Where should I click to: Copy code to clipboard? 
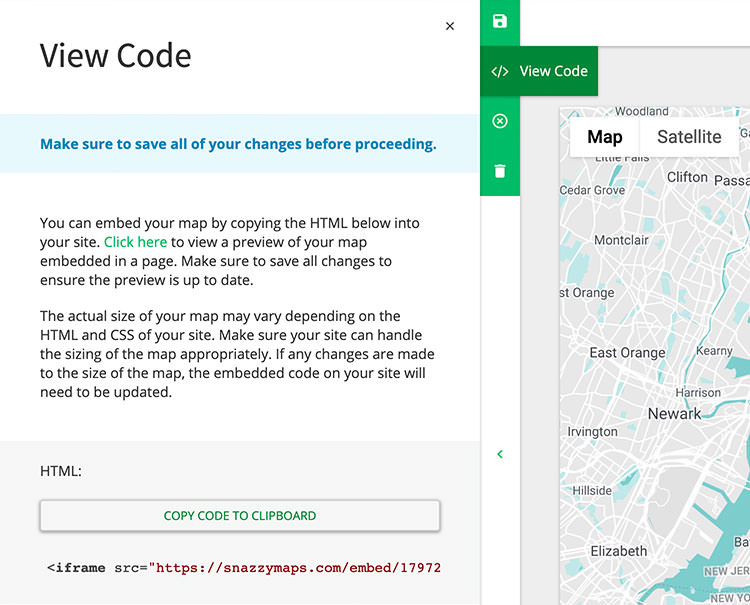(x=240, y=516)
